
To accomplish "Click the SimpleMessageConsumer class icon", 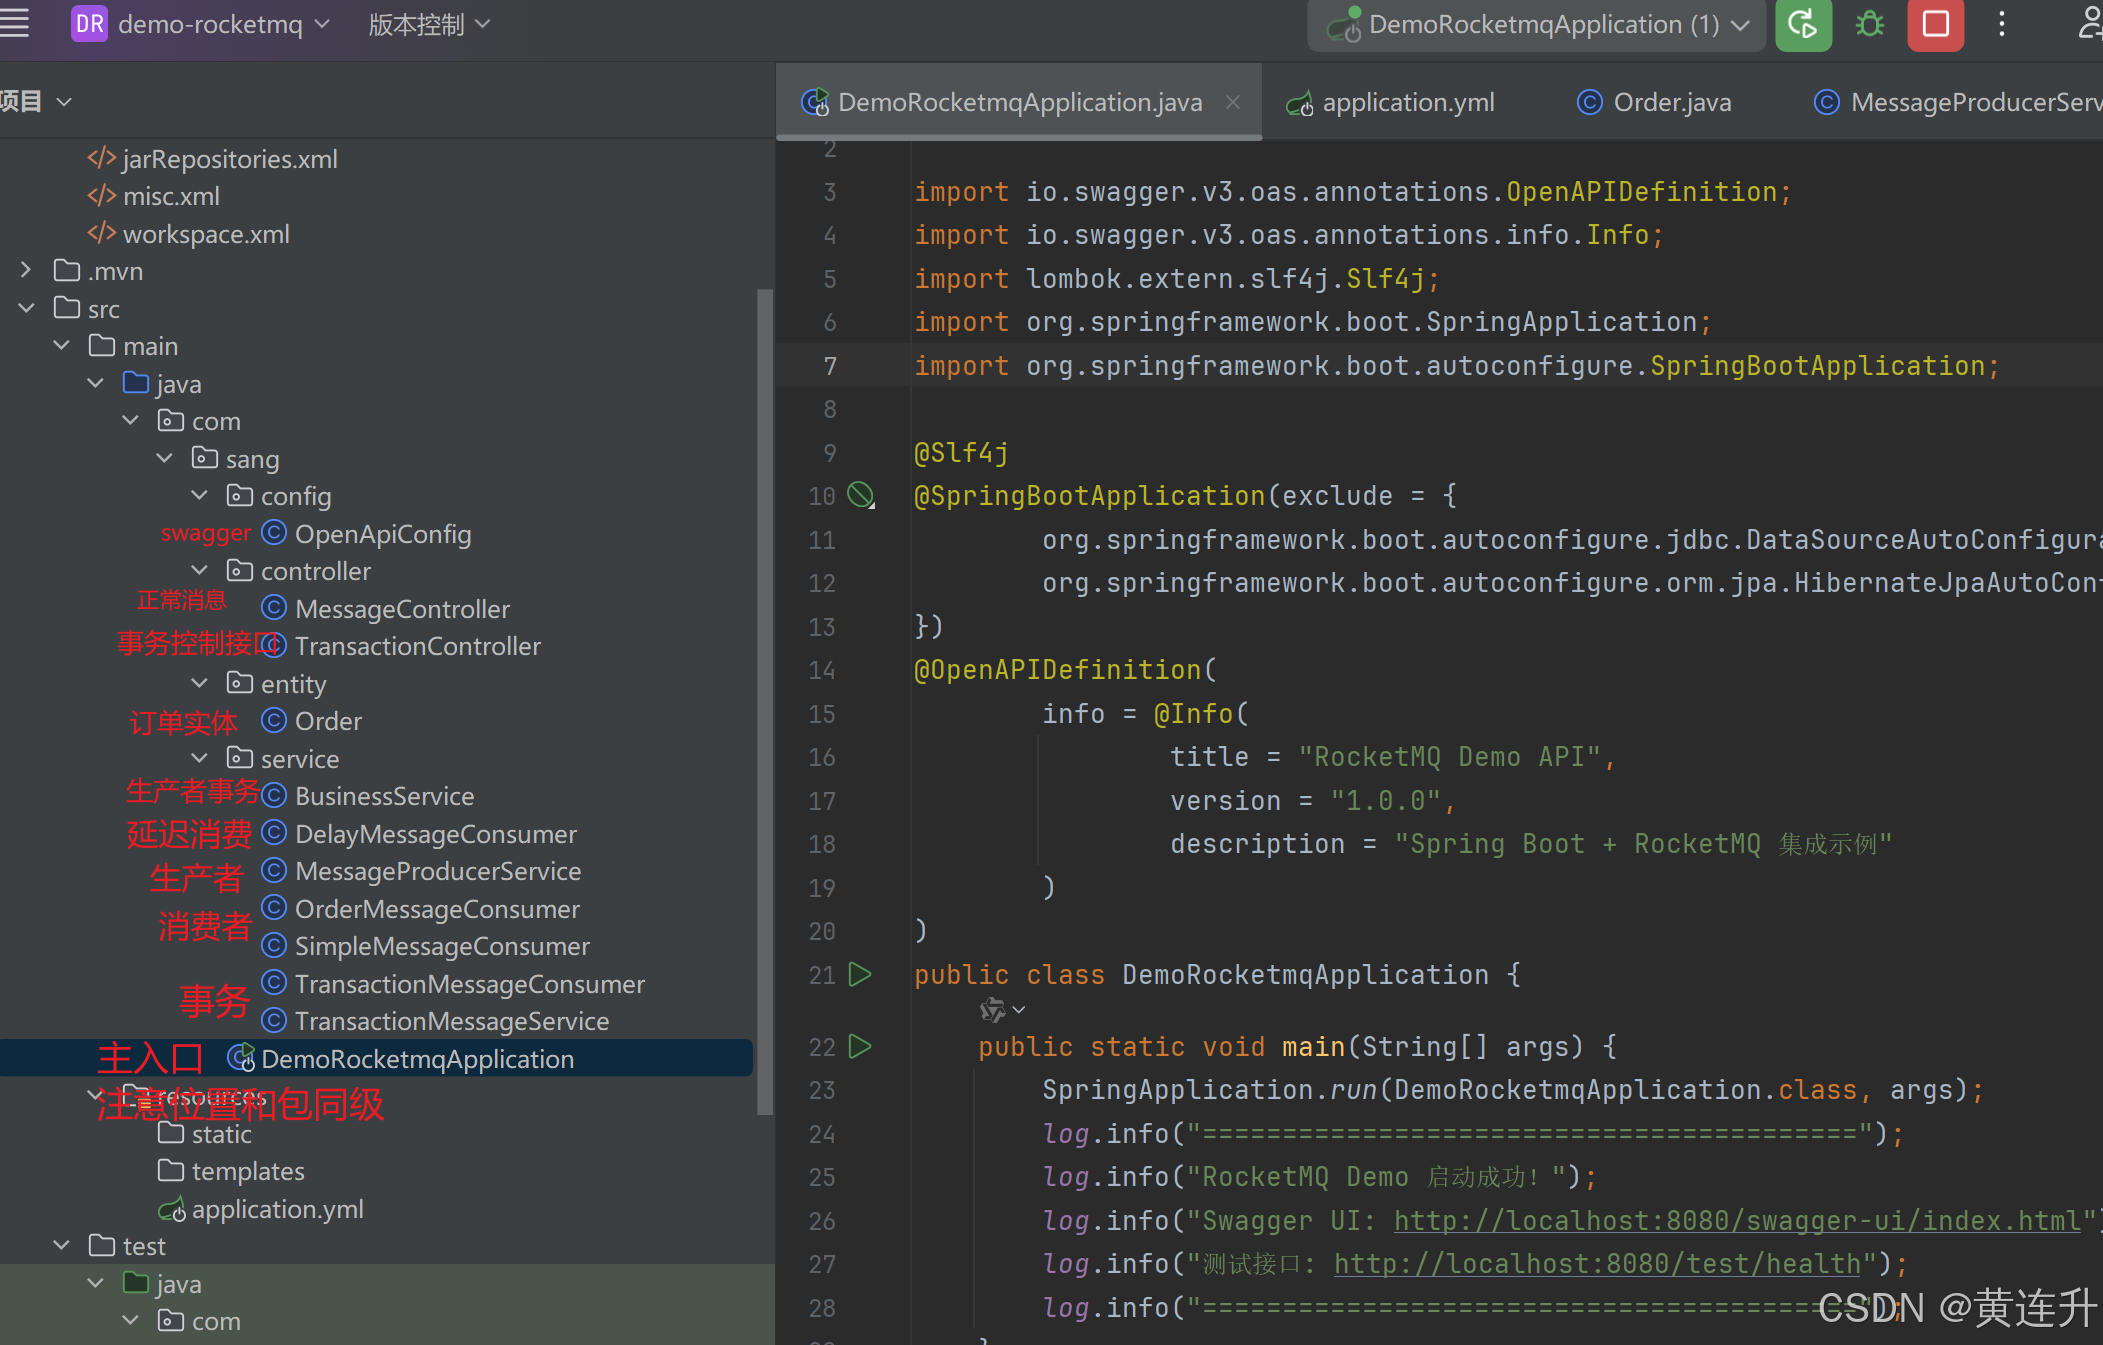I will click(x=274, y=945).
